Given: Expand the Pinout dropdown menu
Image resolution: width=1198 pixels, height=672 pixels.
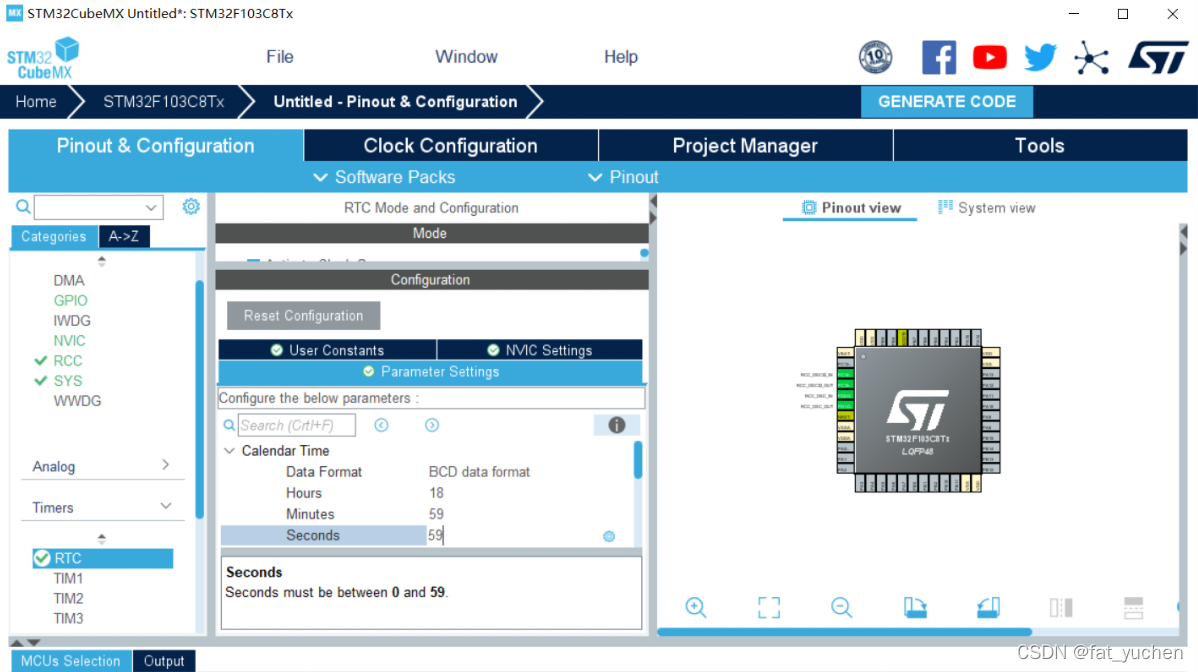Looking at the screenshot, I should pos(623,177).
